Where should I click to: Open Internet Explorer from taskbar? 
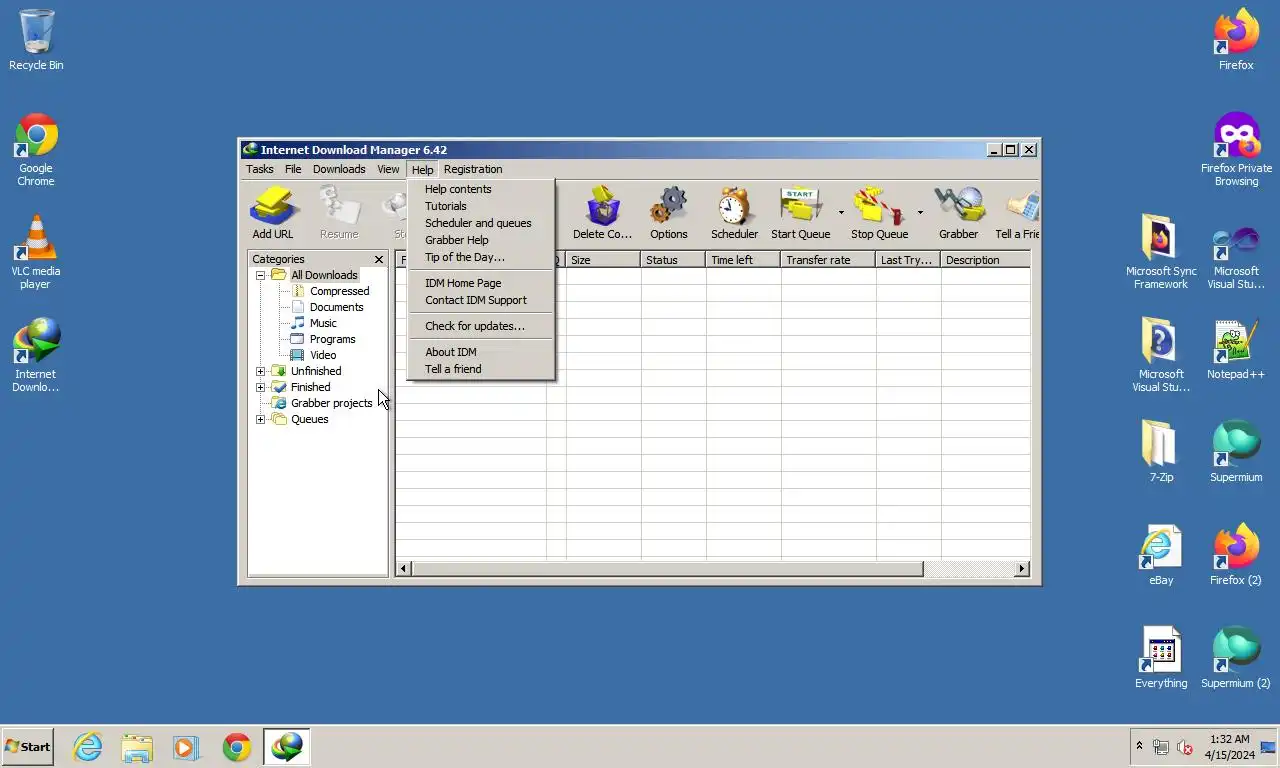tap(88, 747)
